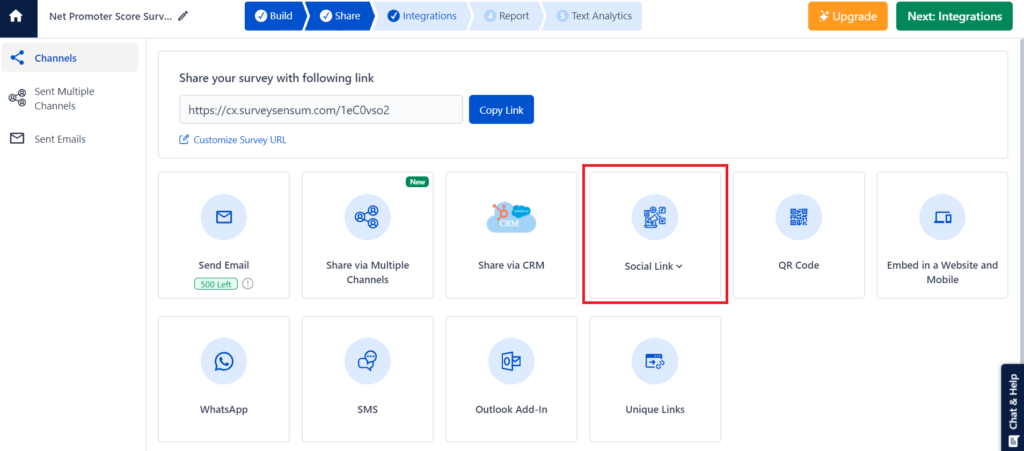
Task: Open the QR Code icon tile
Action: click(x=798, y=217)
